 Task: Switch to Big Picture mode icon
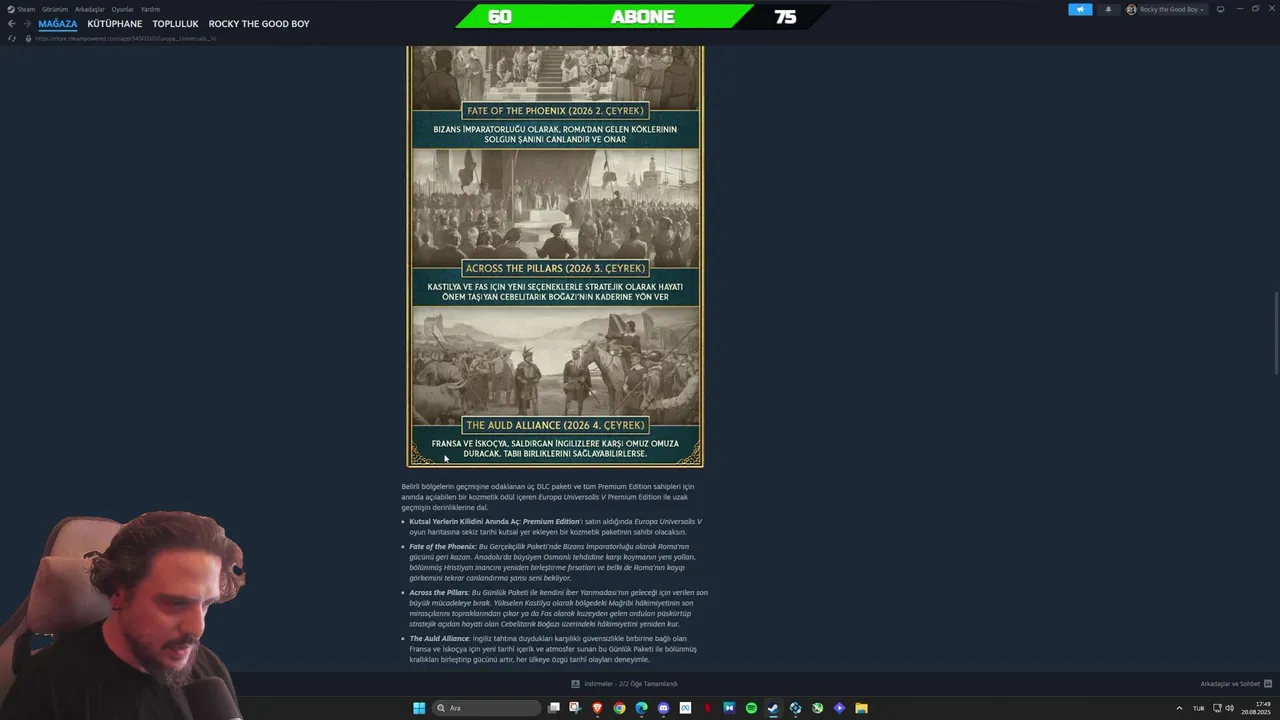click(1220, 9)
